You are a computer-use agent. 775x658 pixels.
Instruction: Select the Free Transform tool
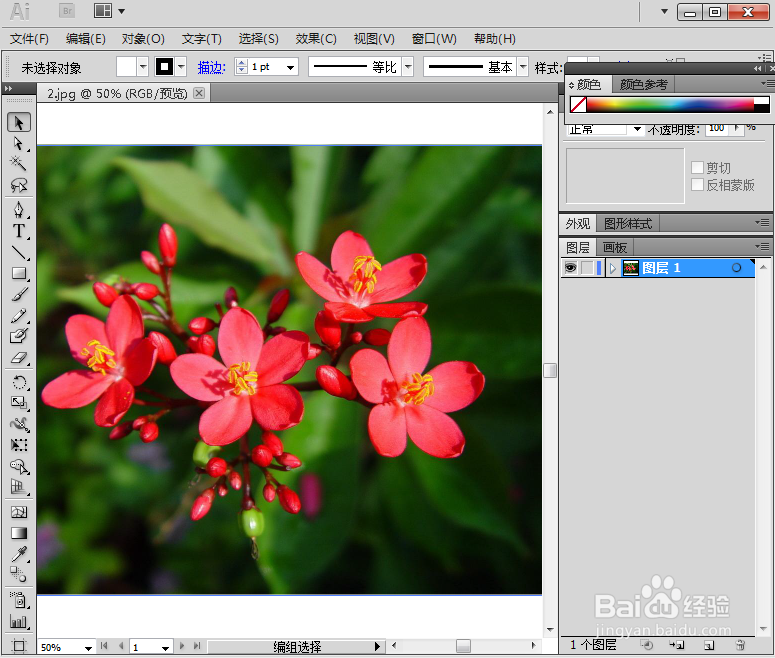click(x=19, y=445)
